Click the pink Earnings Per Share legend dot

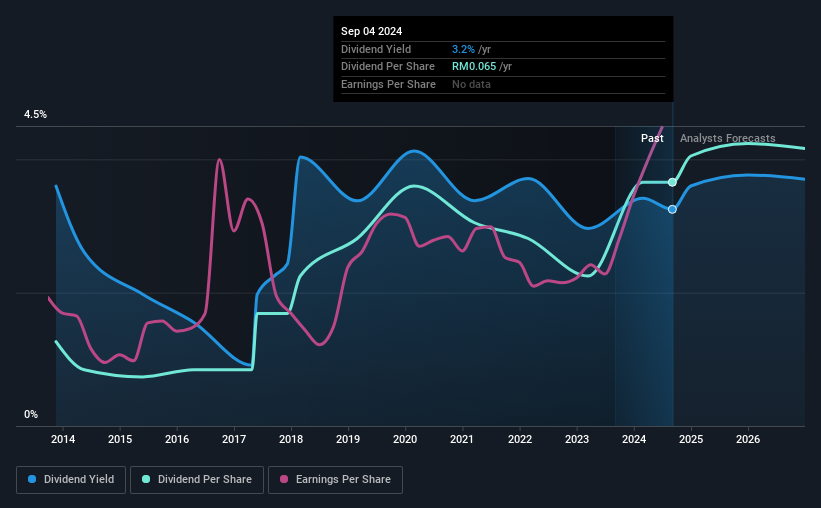tap(284, 479)
